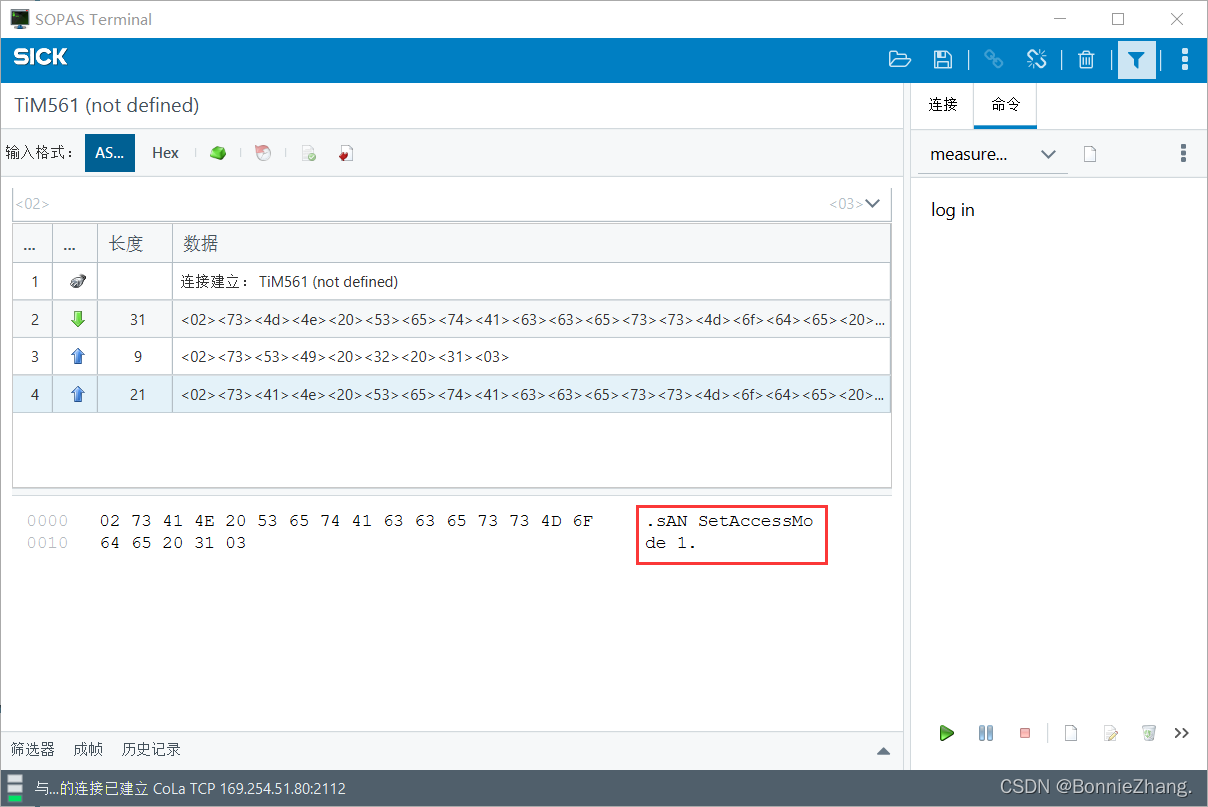
Task: Click the red clock timestamp icon
Action: coord(263,153)
